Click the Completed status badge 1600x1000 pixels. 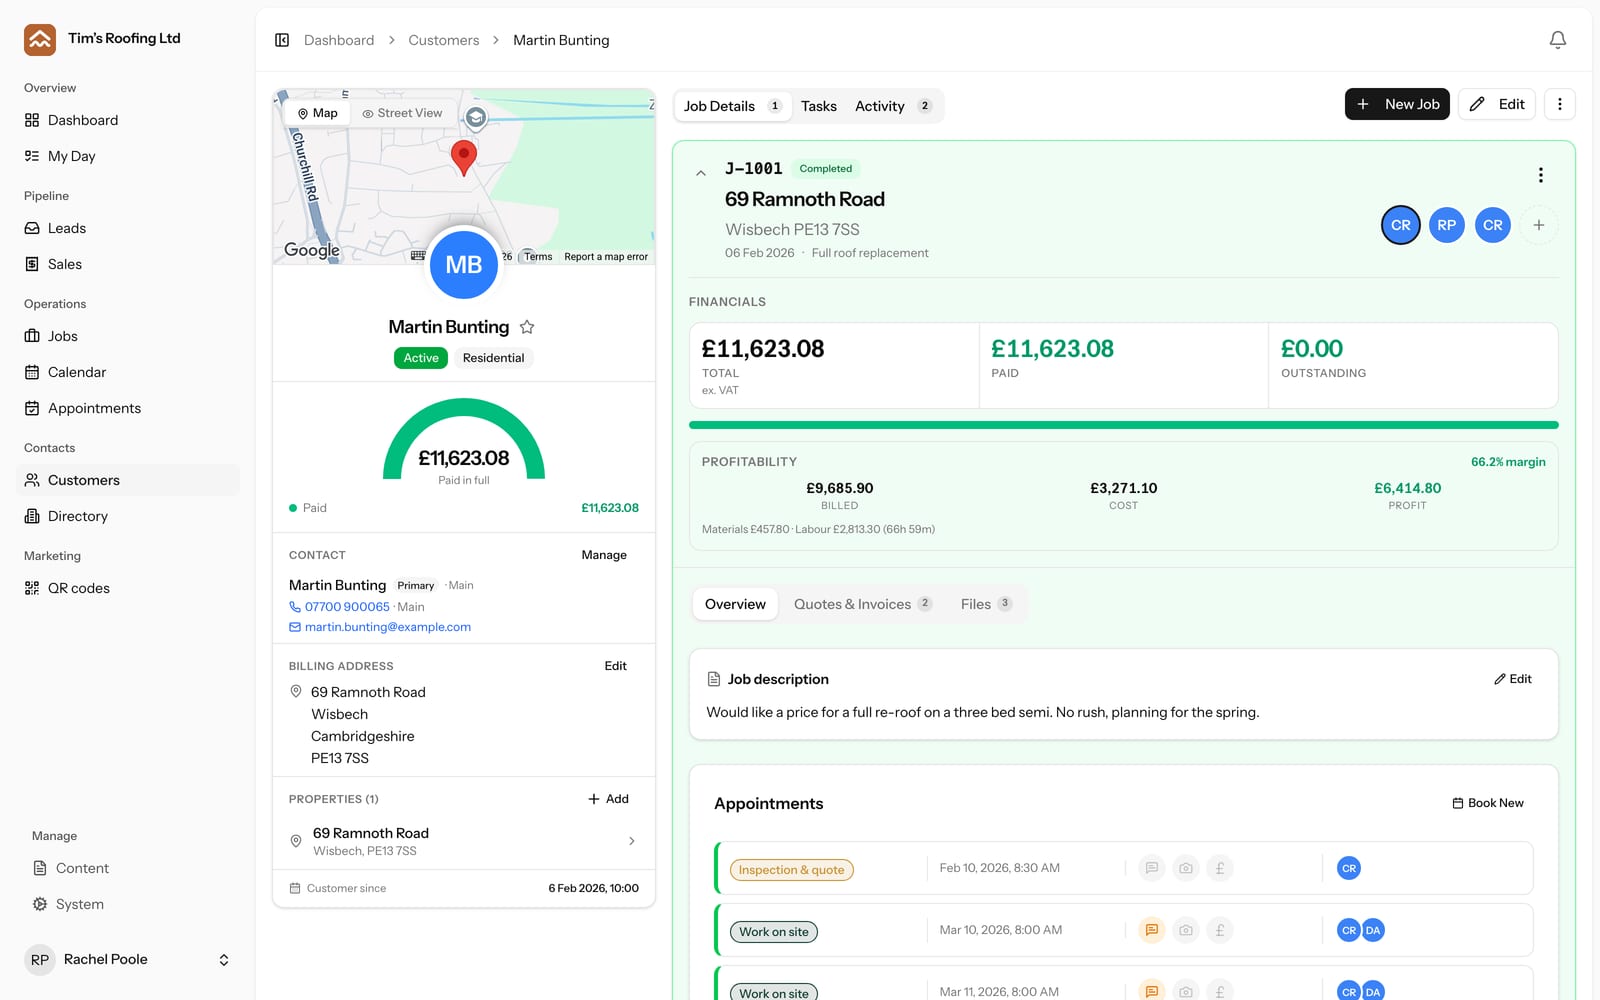[x=826, y=169]
